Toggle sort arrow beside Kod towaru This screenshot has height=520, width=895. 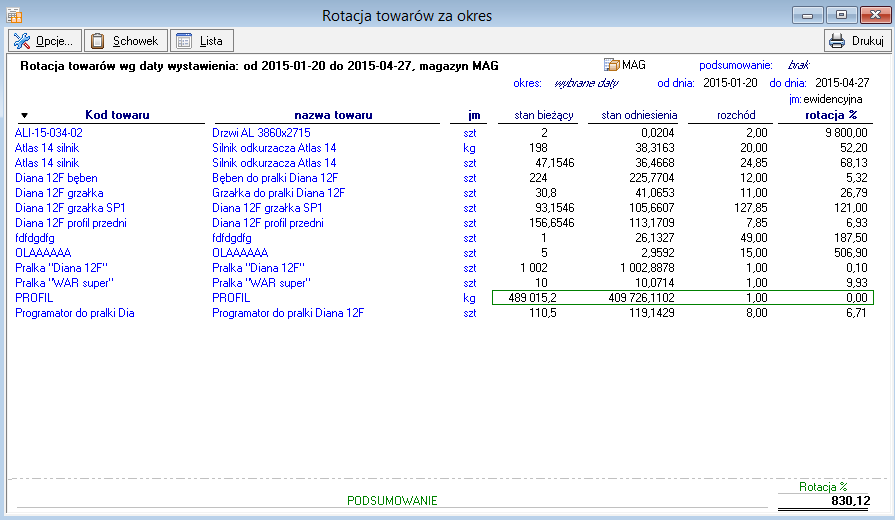pyautogui.click(x=25, y=116)
